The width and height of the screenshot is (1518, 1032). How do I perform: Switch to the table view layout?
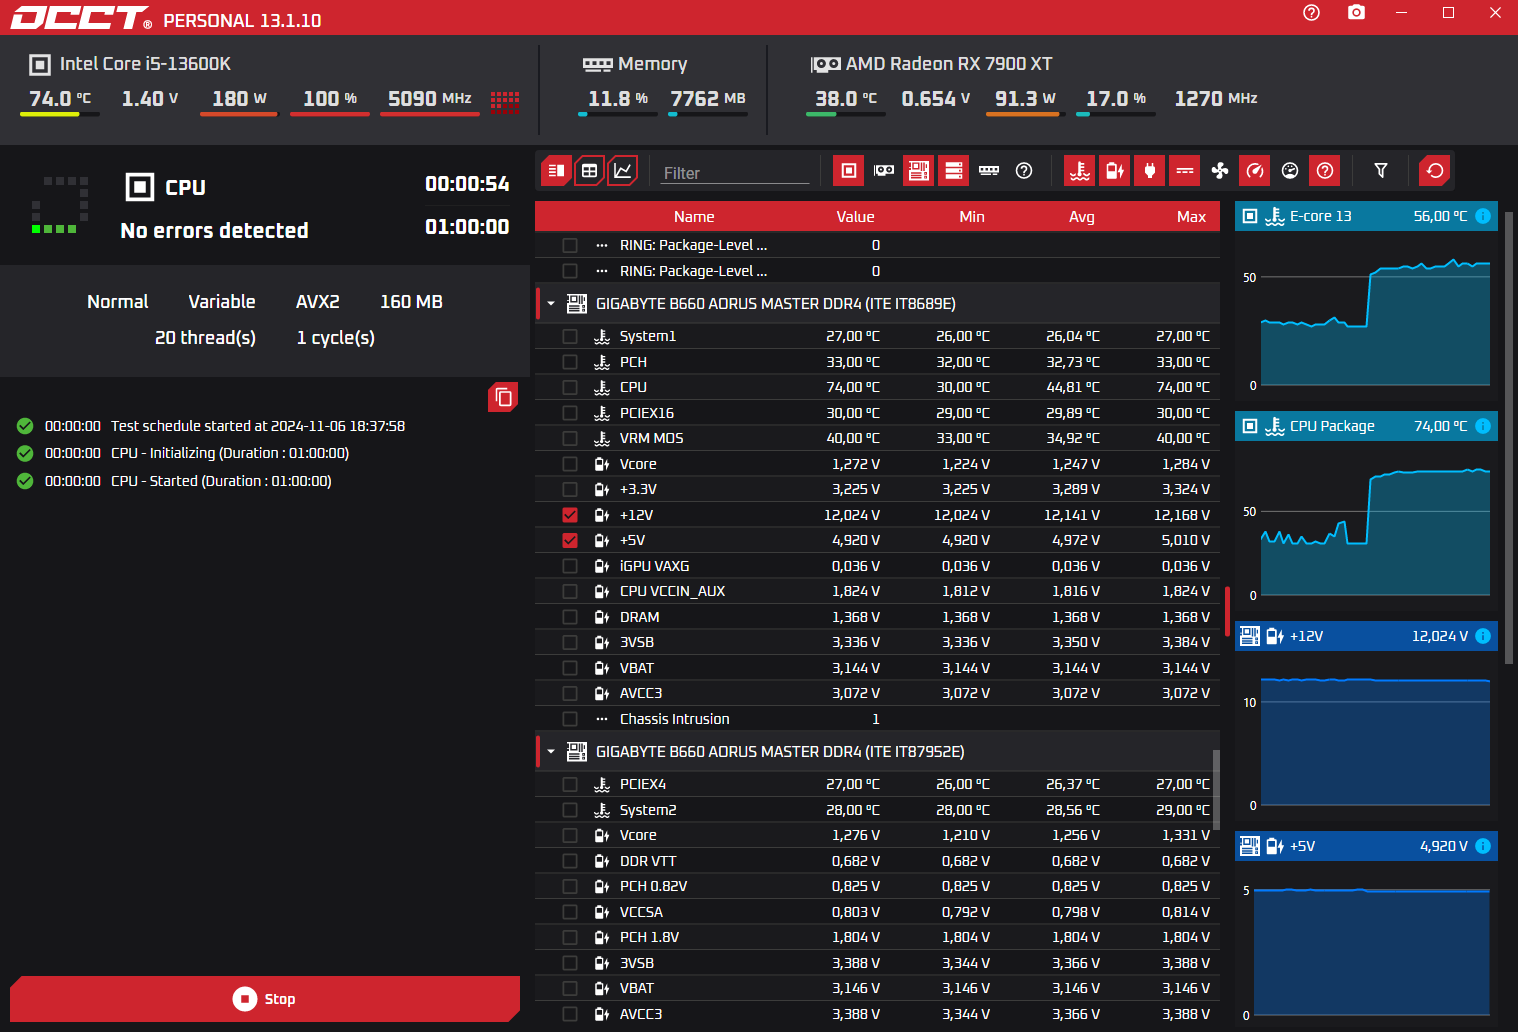click(x=590, y=171)
